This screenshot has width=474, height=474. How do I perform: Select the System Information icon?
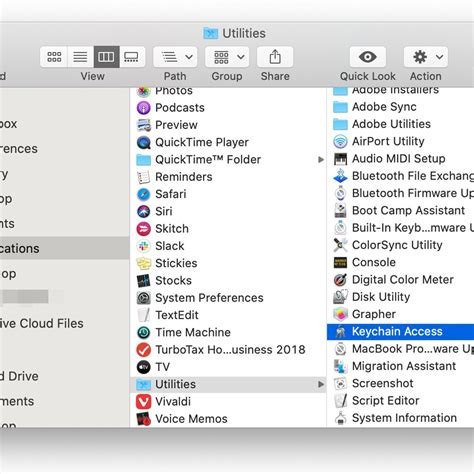click(x=340, y=418)
